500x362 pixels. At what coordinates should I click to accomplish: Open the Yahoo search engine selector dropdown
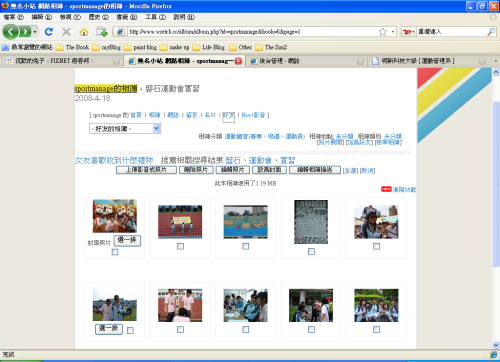pos(409,32)
